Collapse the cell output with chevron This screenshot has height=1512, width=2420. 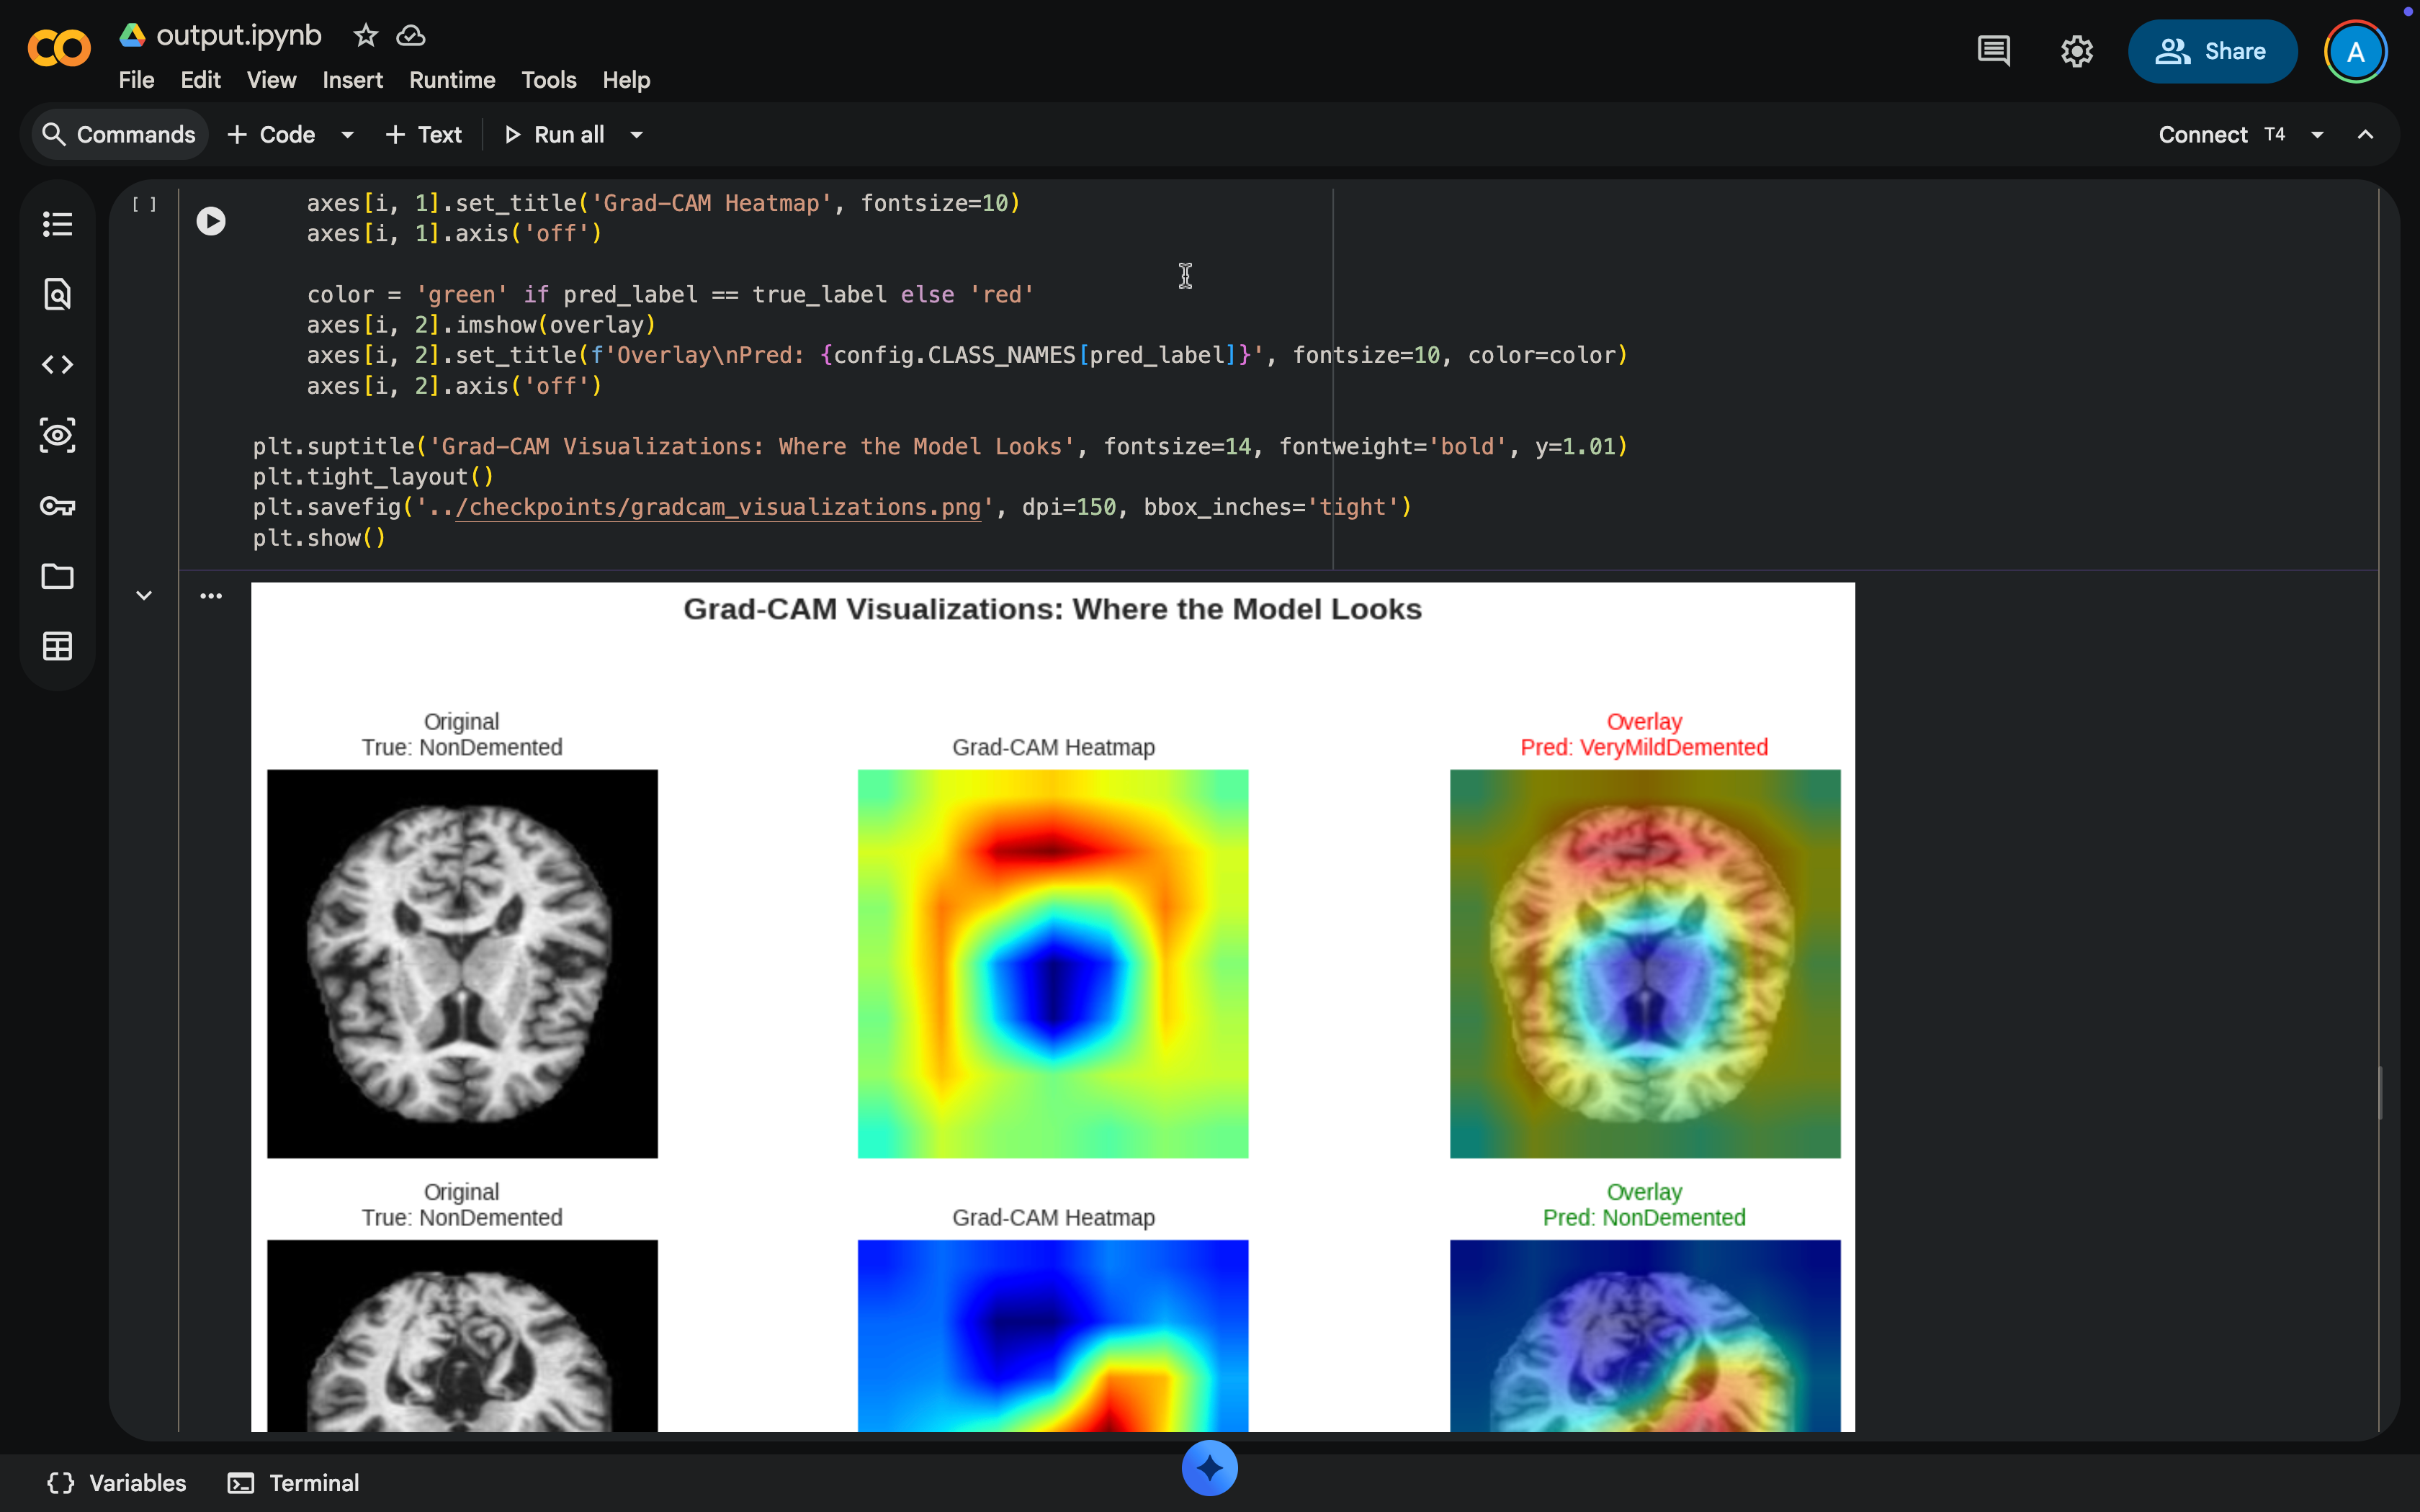144,596
